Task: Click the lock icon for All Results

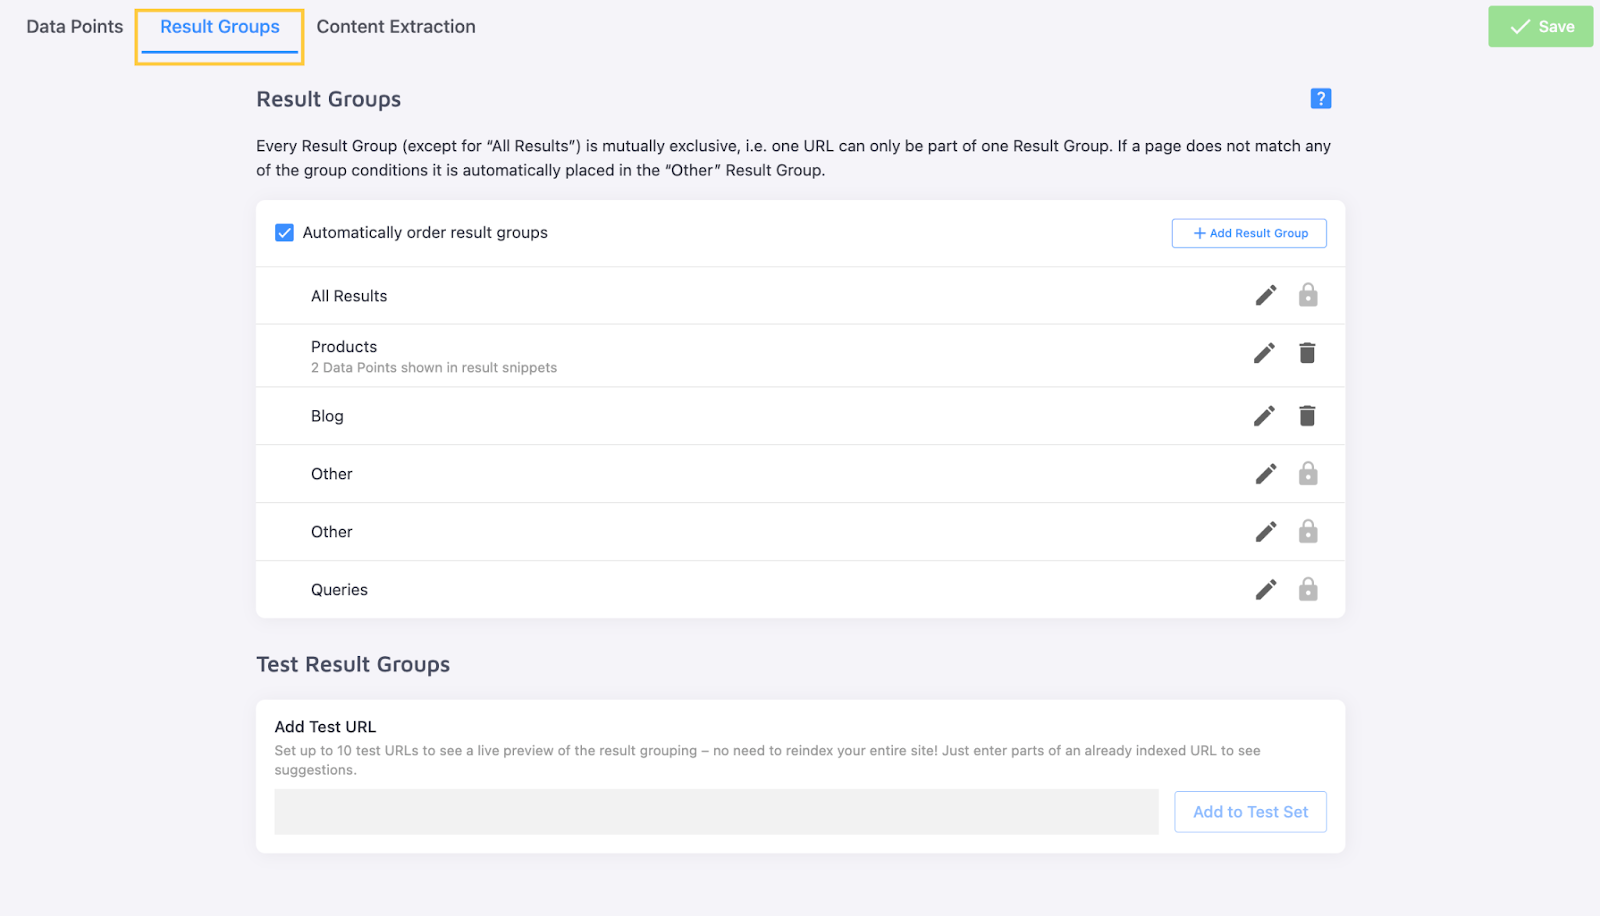Action: point(1308,295)
